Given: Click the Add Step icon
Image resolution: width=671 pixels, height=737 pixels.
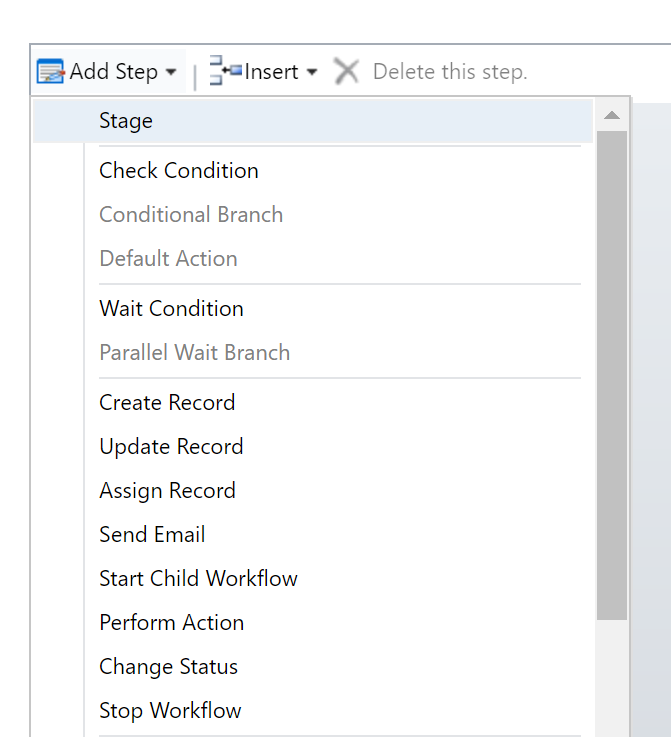Looking at the screenshot, I should tap(50, 72).
